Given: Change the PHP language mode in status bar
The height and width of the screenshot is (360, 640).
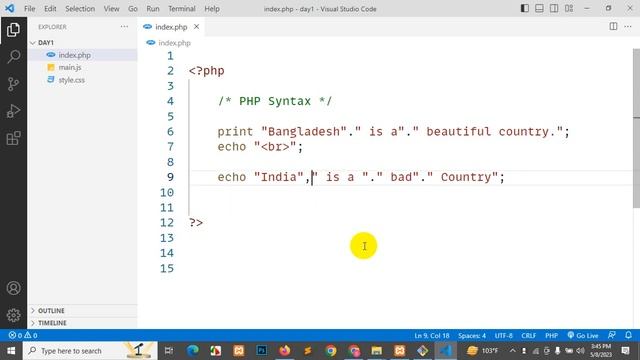Looking at the screenshot, I should (x=551, y=336).
